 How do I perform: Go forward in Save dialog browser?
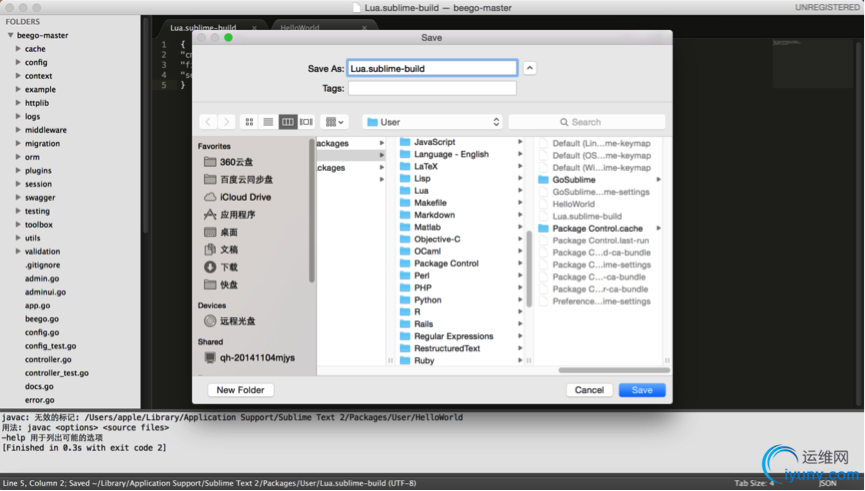[226, 122]
